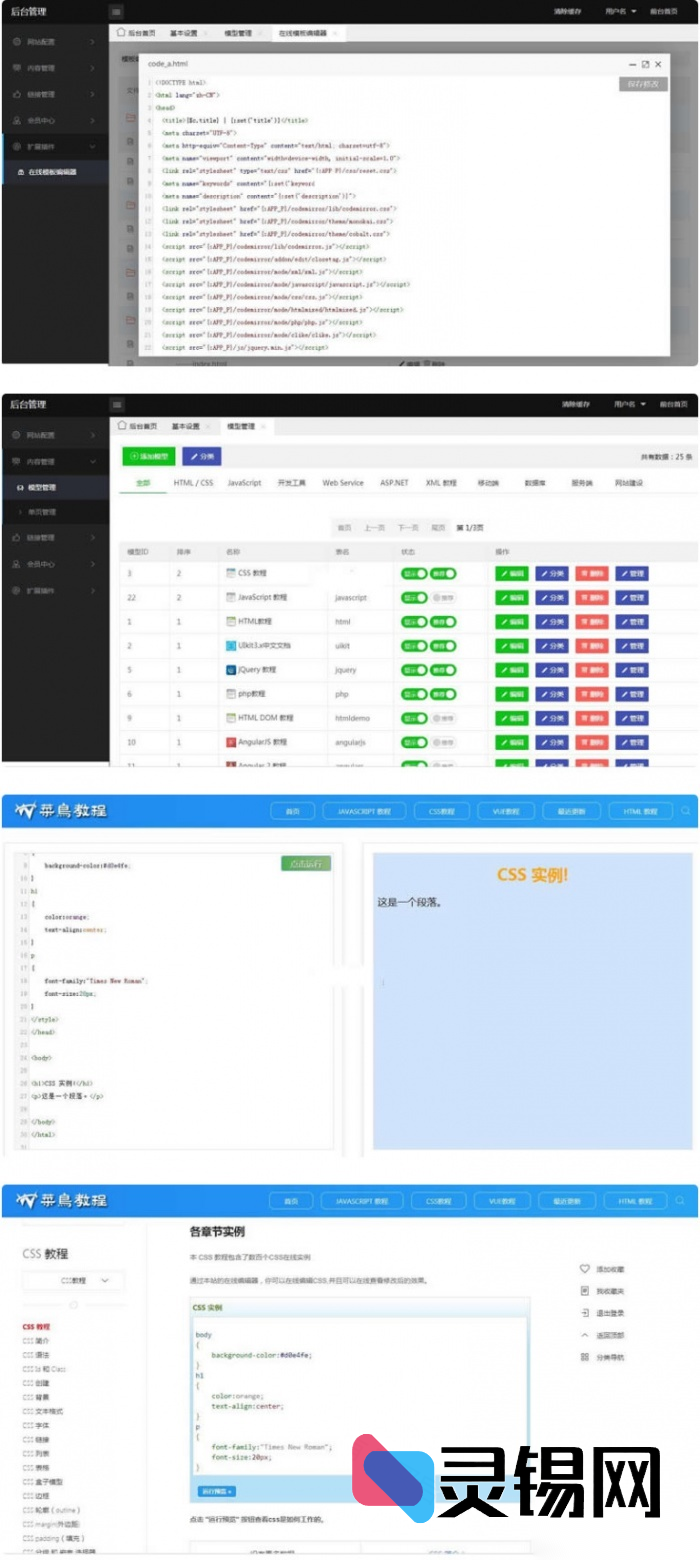Open the 用户名 dropdown above the model list
The width and height of the screenshot is (700, 1560).
[x=630, y=405]
